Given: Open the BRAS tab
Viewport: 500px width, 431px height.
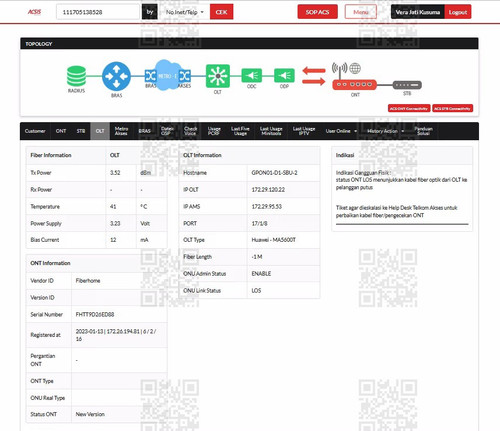Looking at the screenshot, I should tap(144, 131).
